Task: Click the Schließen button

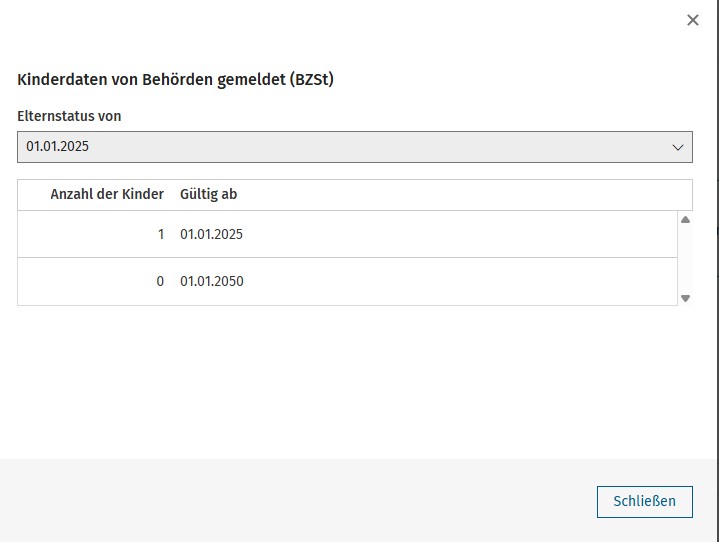Action: pos(644,502)
